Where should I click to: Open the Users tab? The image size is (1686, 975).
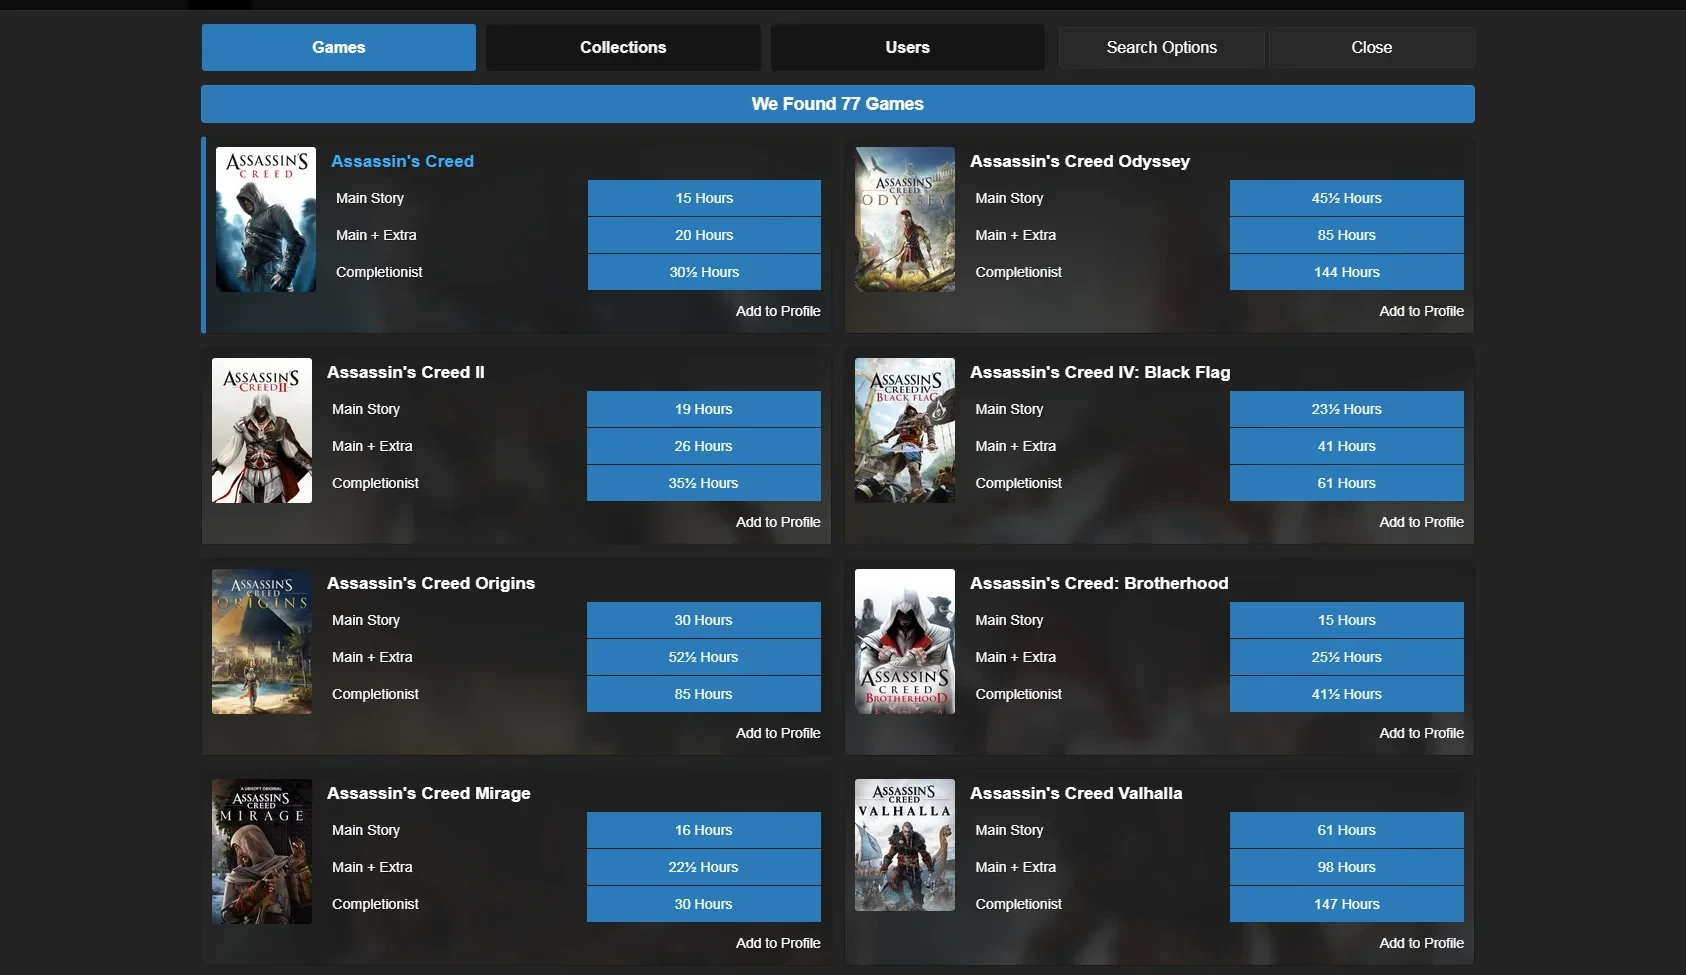tap(907, 47)
